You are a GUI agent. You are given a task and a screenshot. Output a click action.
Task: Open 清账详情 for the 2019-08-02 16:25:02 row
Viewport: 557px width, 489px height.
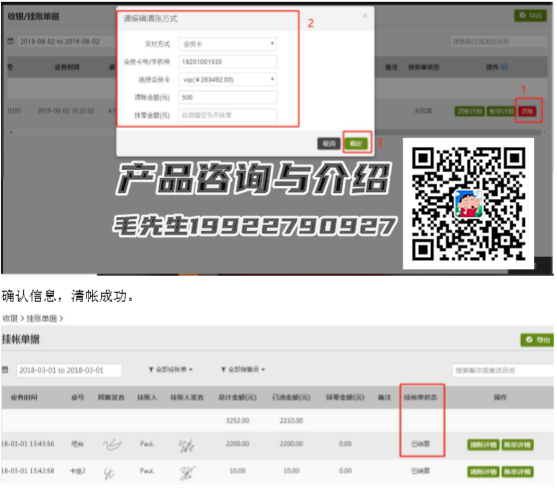pyautogui.click(x=470, y=111)
